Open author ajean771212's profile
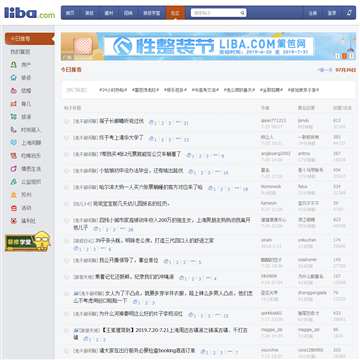The width and height of the screenshot is (360, 360). pos(273,120)
